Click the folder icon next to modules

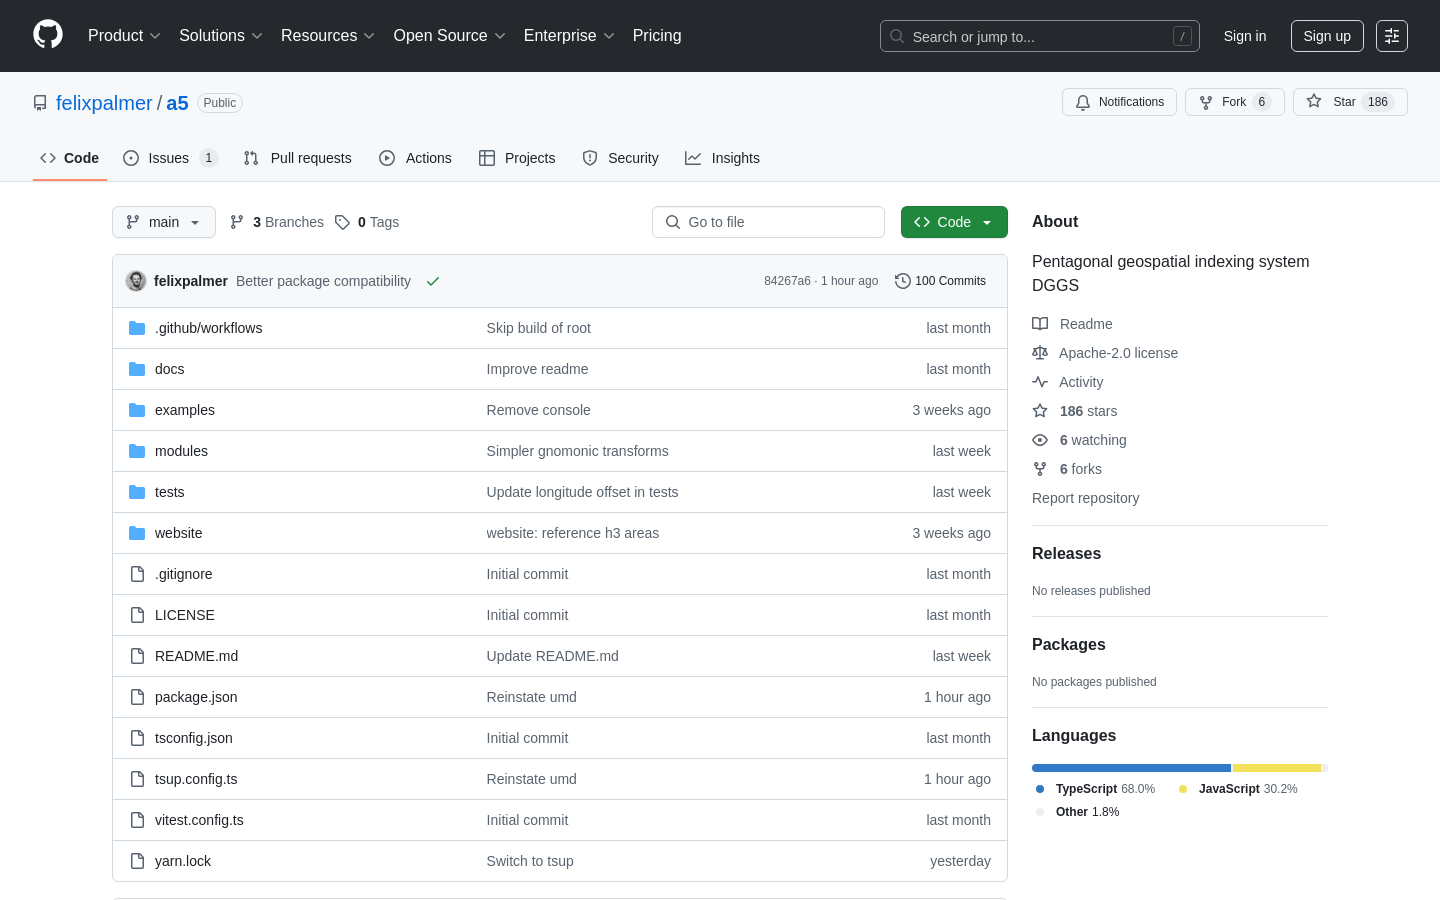(137, 451)
